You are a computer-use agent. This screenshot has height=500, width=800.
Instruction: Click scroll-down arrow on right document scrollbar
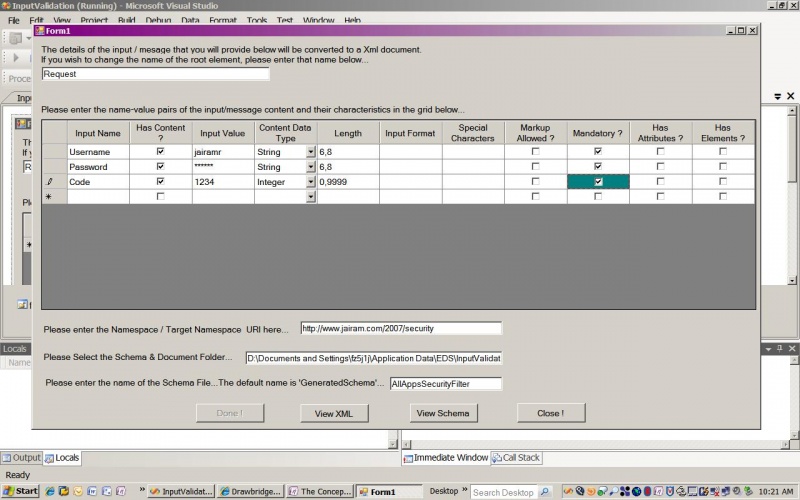[x=792, y=281]
